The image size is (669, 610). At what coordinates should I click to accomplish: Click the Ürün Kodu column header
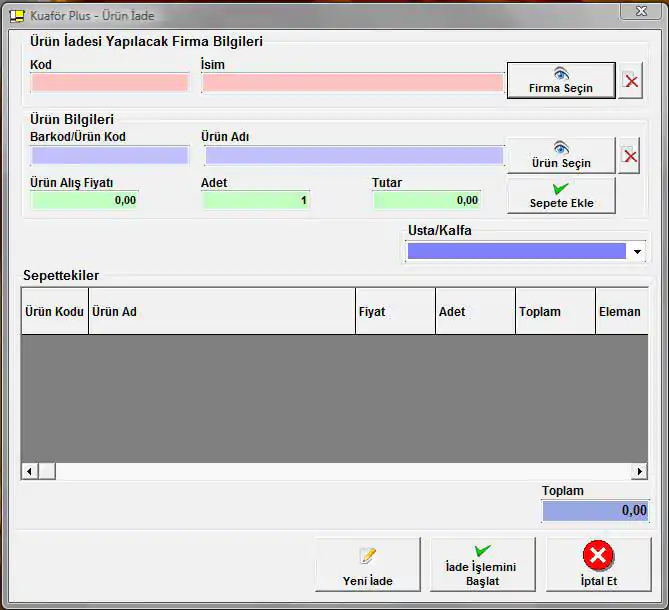pos(54,311)
